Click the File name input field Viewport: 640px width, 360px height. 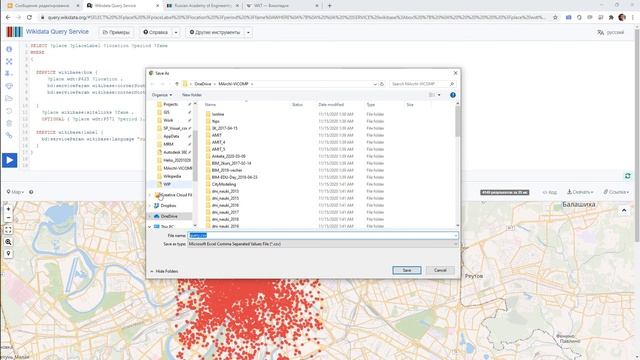click(x=322, y=236)
